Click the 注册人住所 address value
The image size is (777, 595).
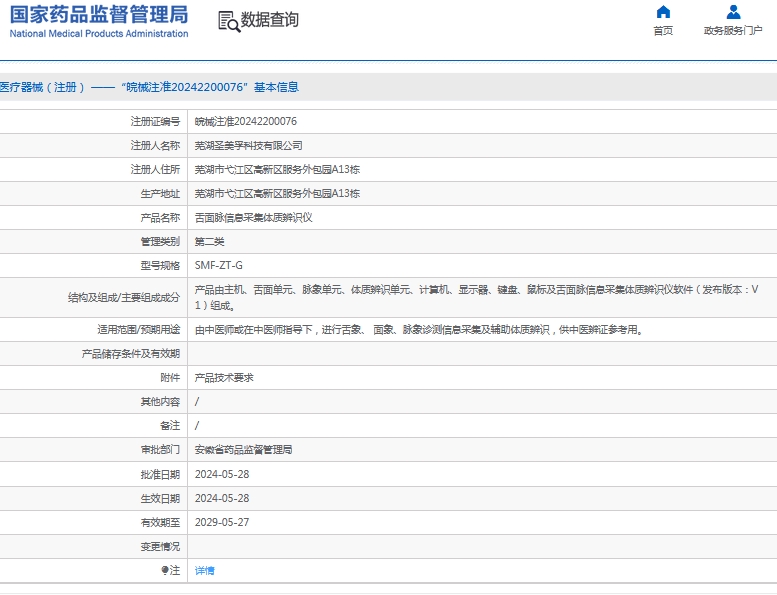pyautogui.click(x=277, y=169)
